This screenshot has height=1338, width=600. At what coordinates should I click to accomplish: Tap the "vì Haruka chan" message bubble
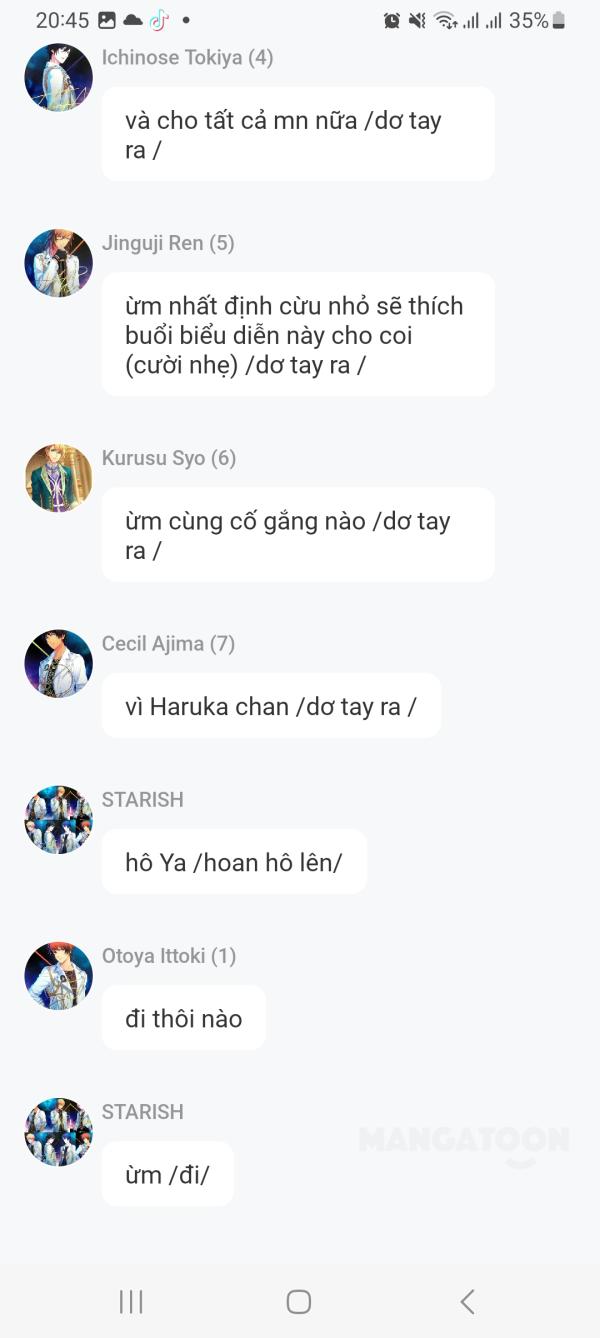(271, 706)
